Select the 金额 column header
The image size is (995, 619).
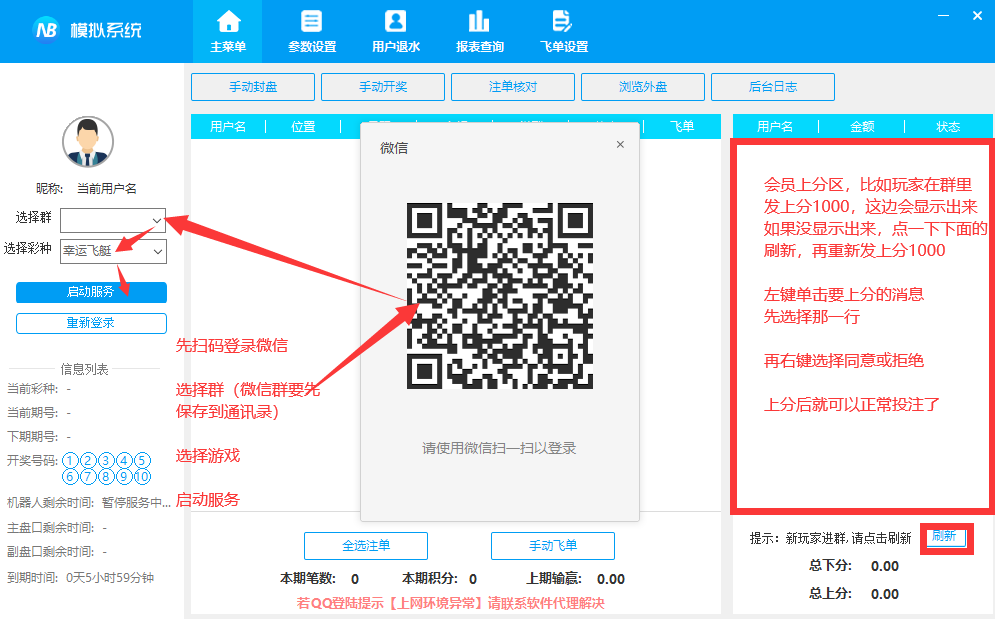coord(862,126)
